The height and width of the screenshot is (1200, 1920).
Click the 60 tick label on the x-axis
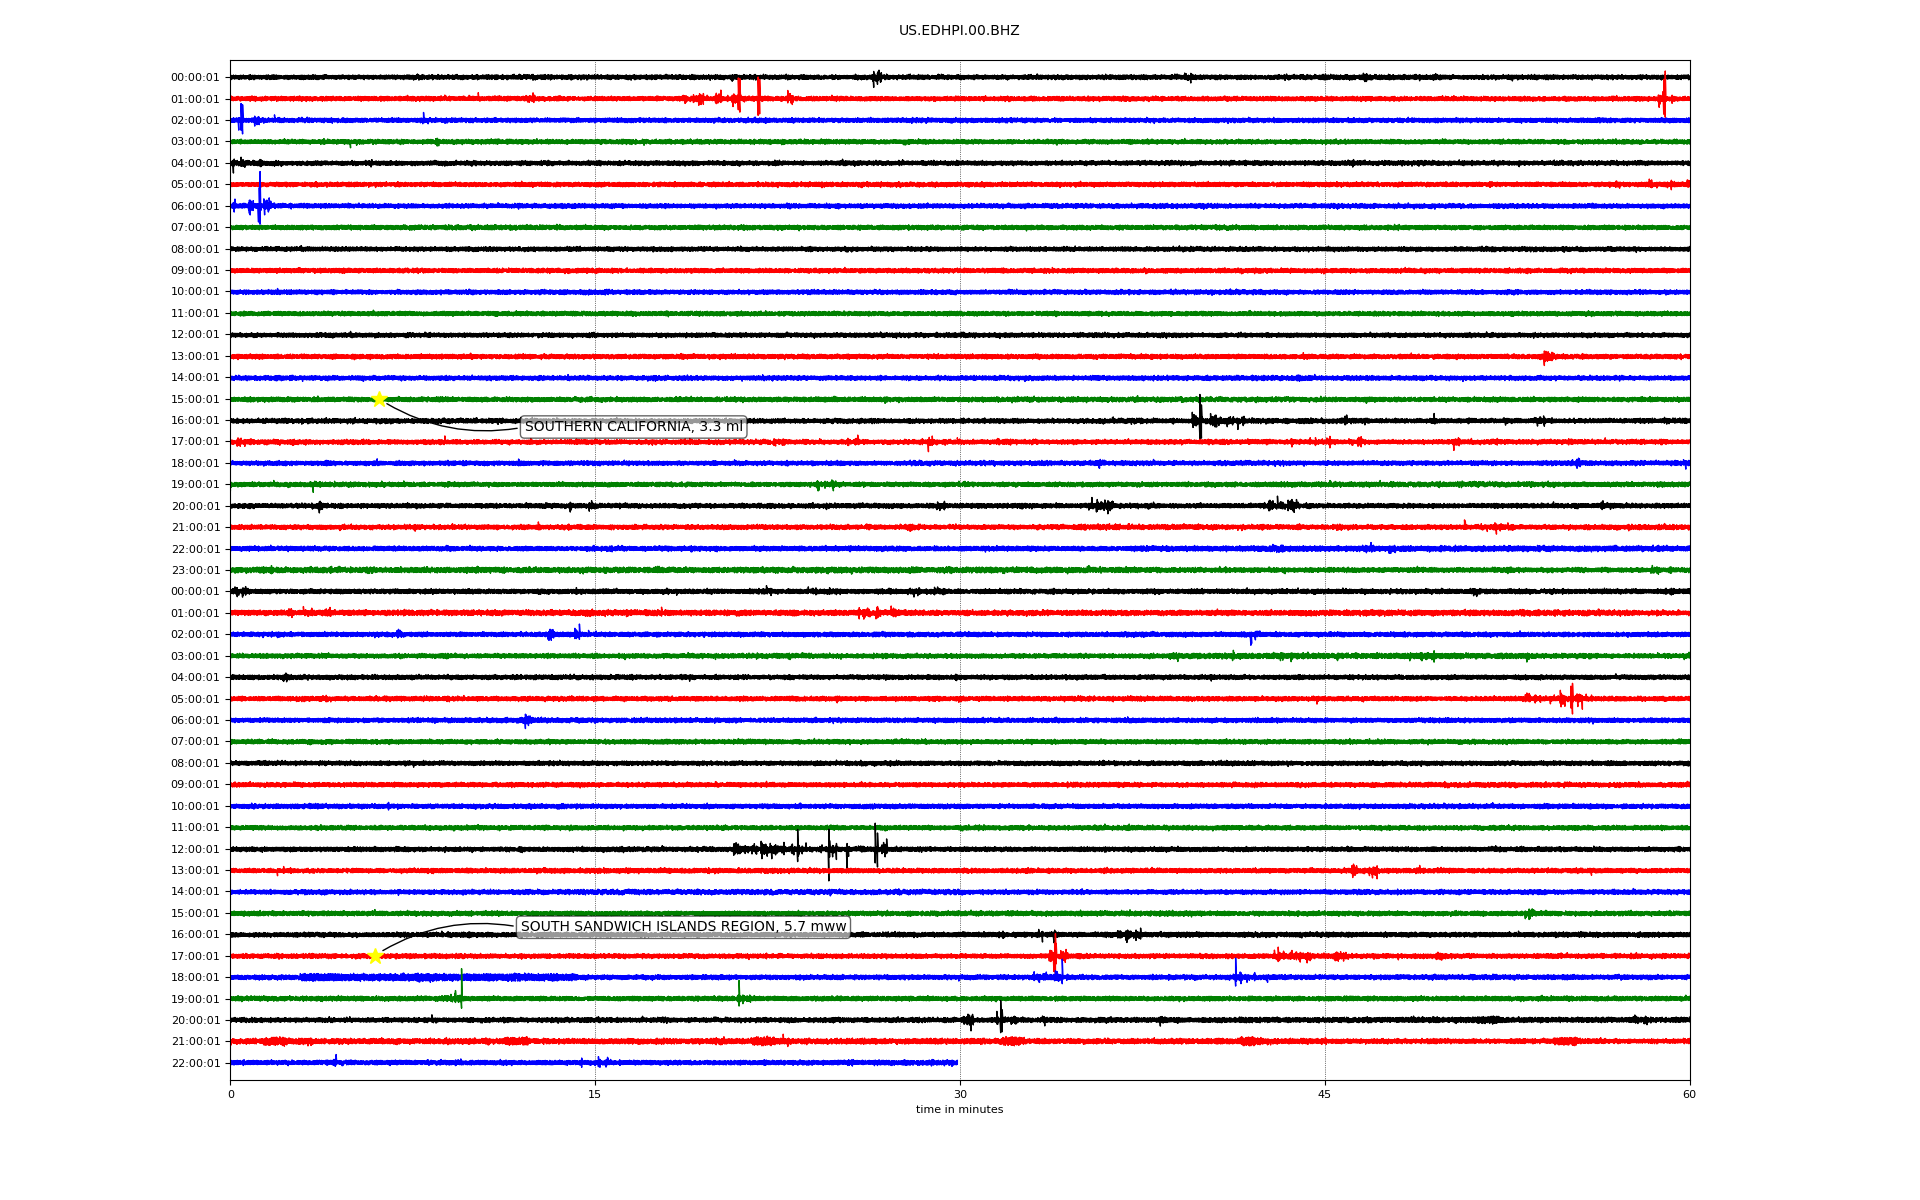click(x=1688, y=1094)
